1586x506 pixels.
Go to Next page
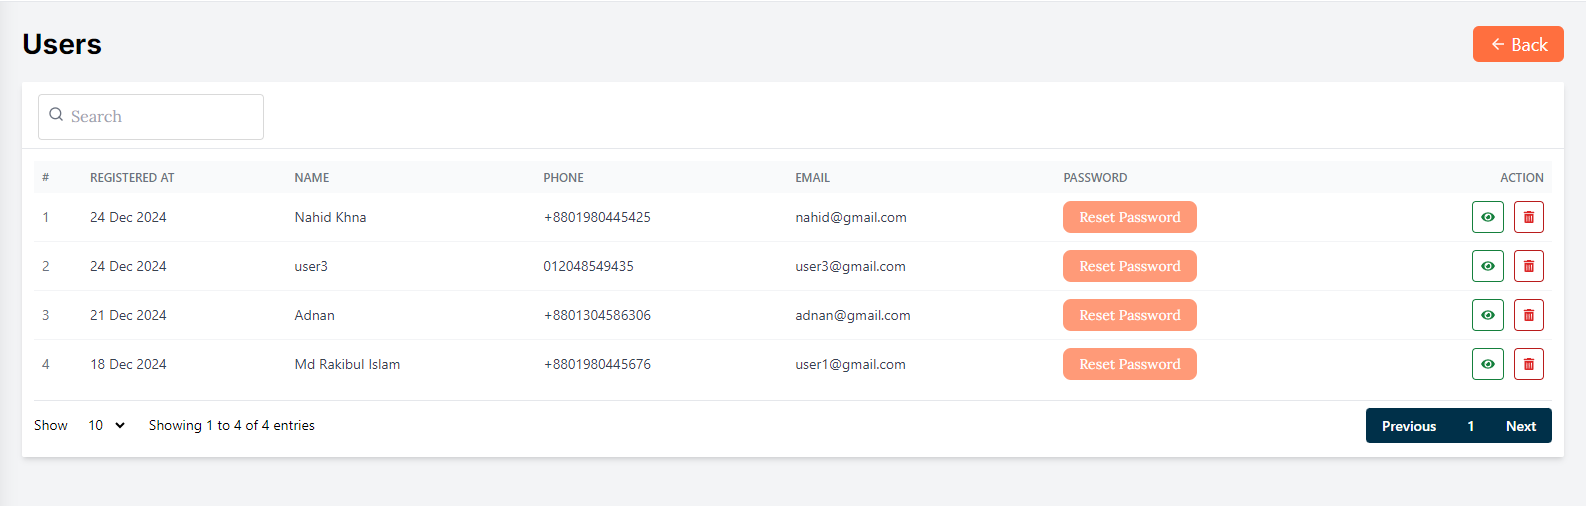tap(1520, 426)
